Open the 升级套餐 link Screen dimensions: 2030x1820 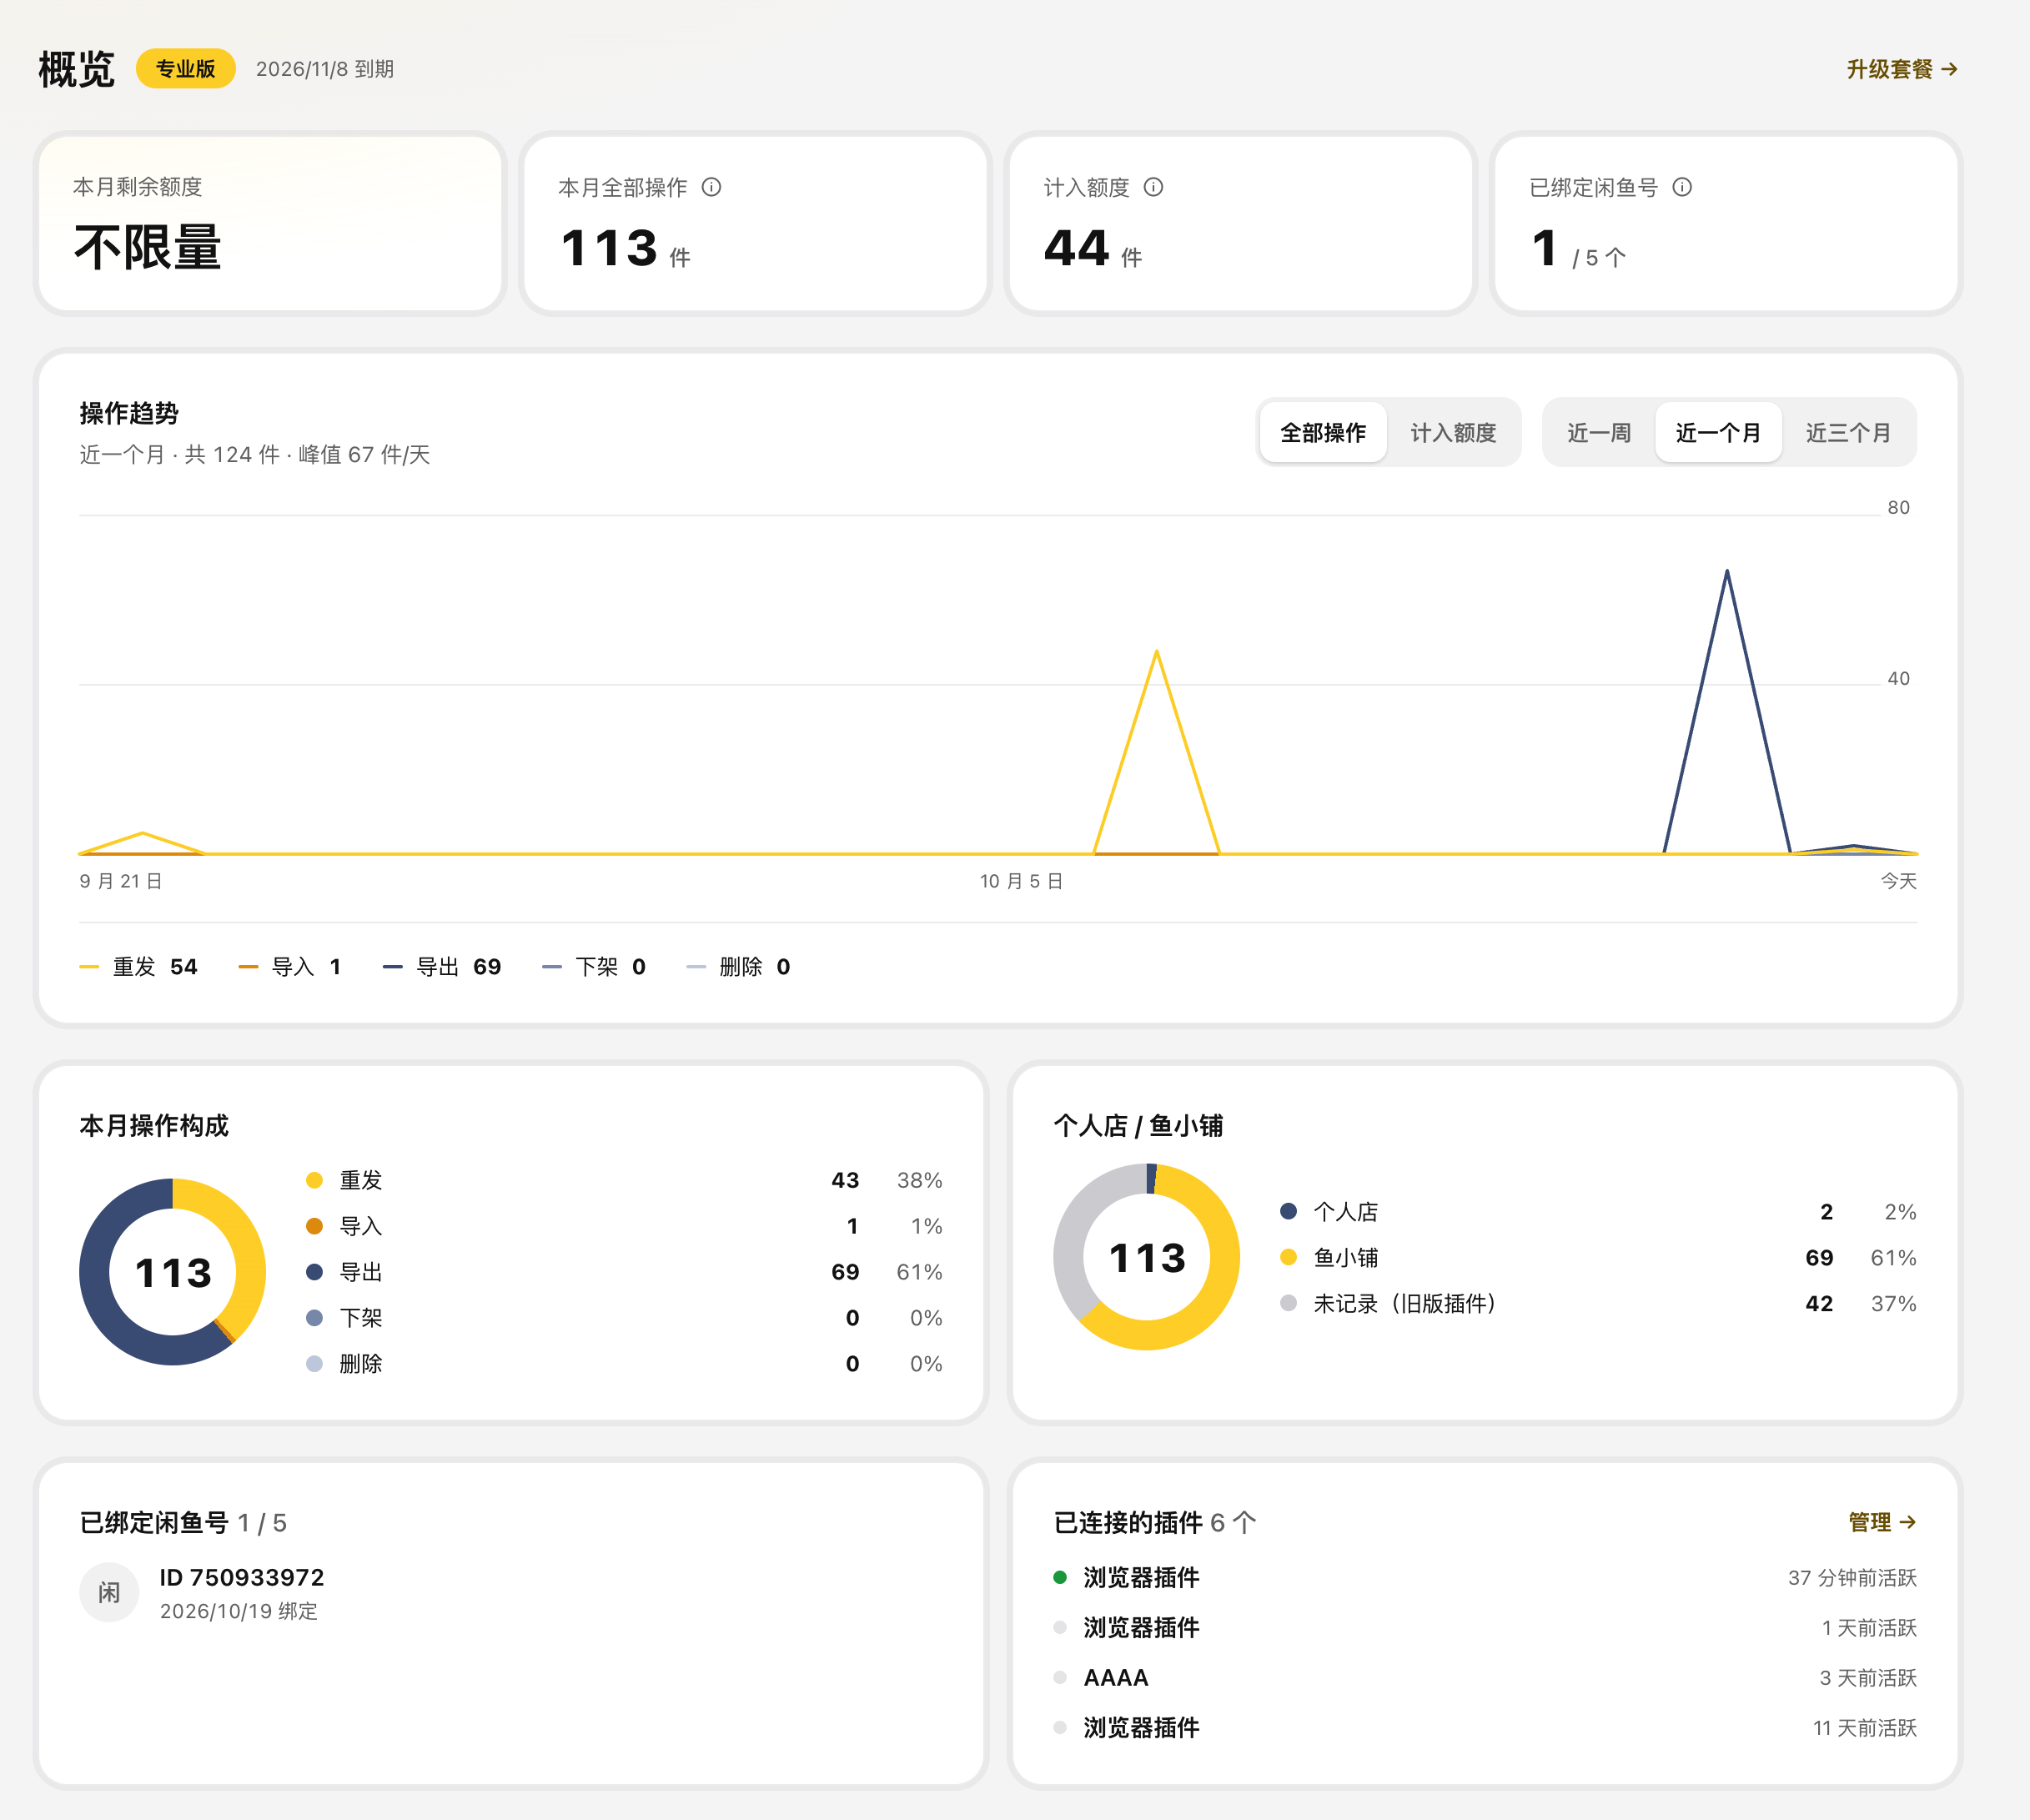[1902, 69]
